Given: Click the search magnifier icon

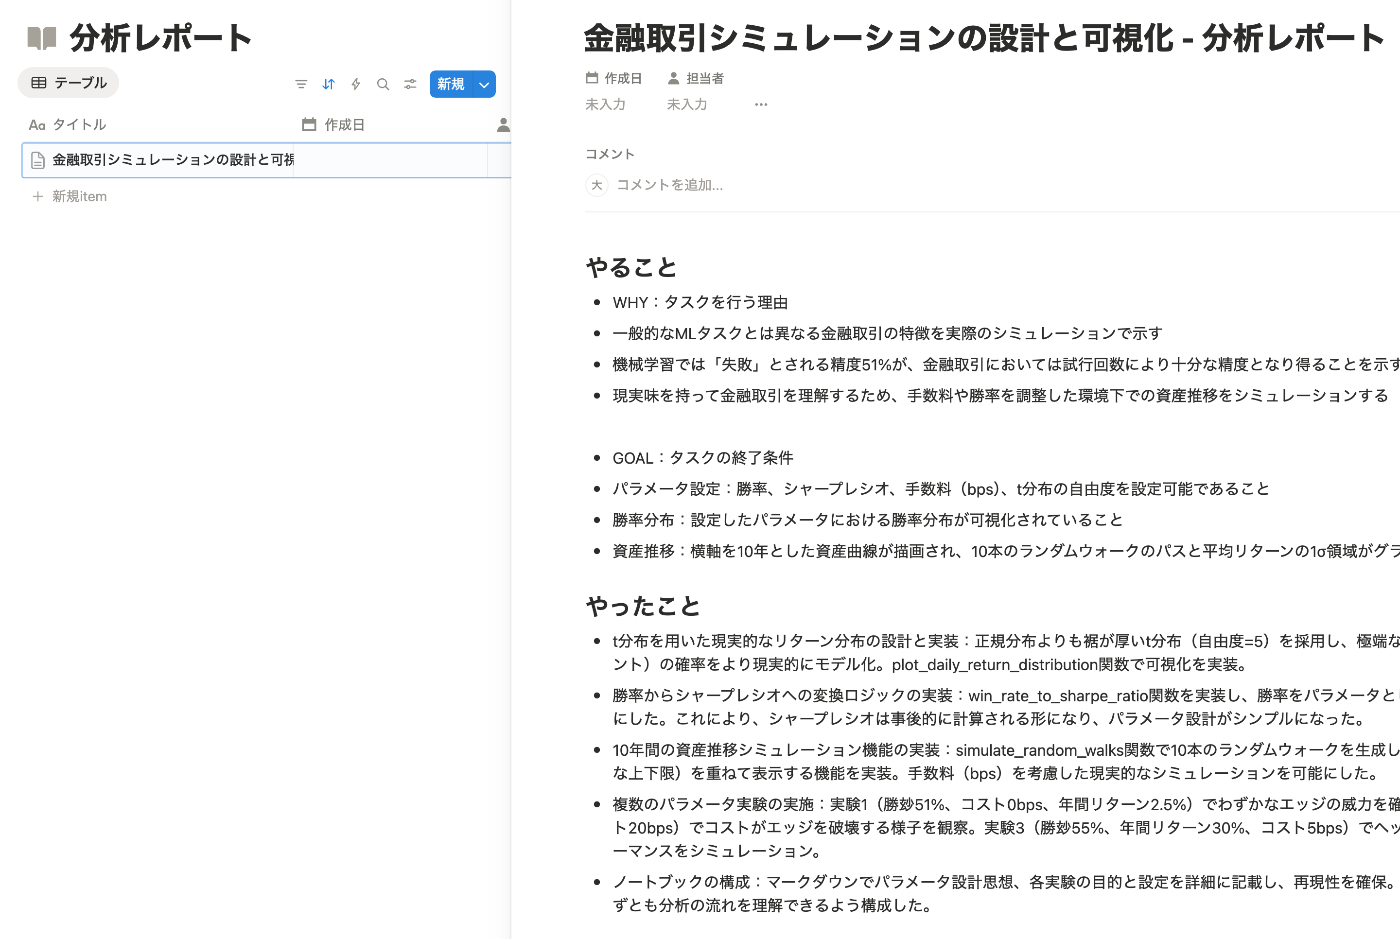Looking at the screenshot, I should click(x=383, y=84).
